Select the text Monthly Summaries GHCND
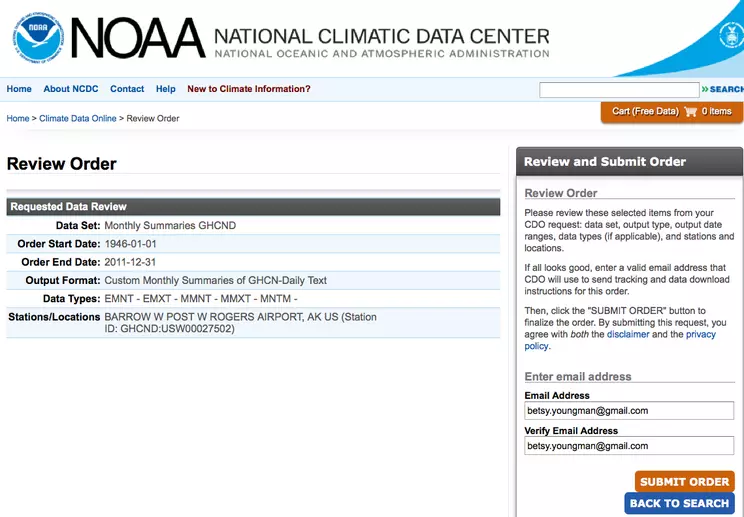Image resolution: width=744 pixels, height=517 pixels. (170, 226)
